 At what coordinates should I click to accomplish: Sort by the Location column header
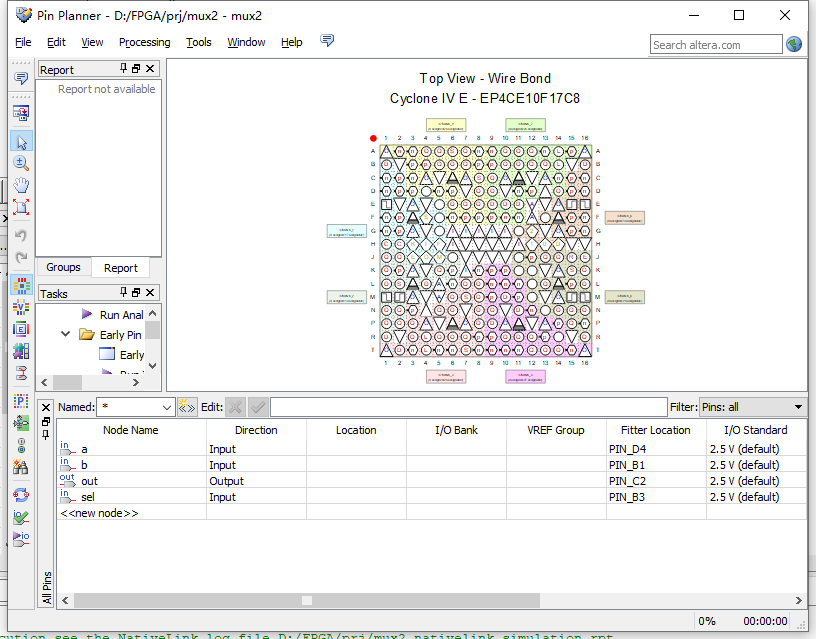click(356, 430)
